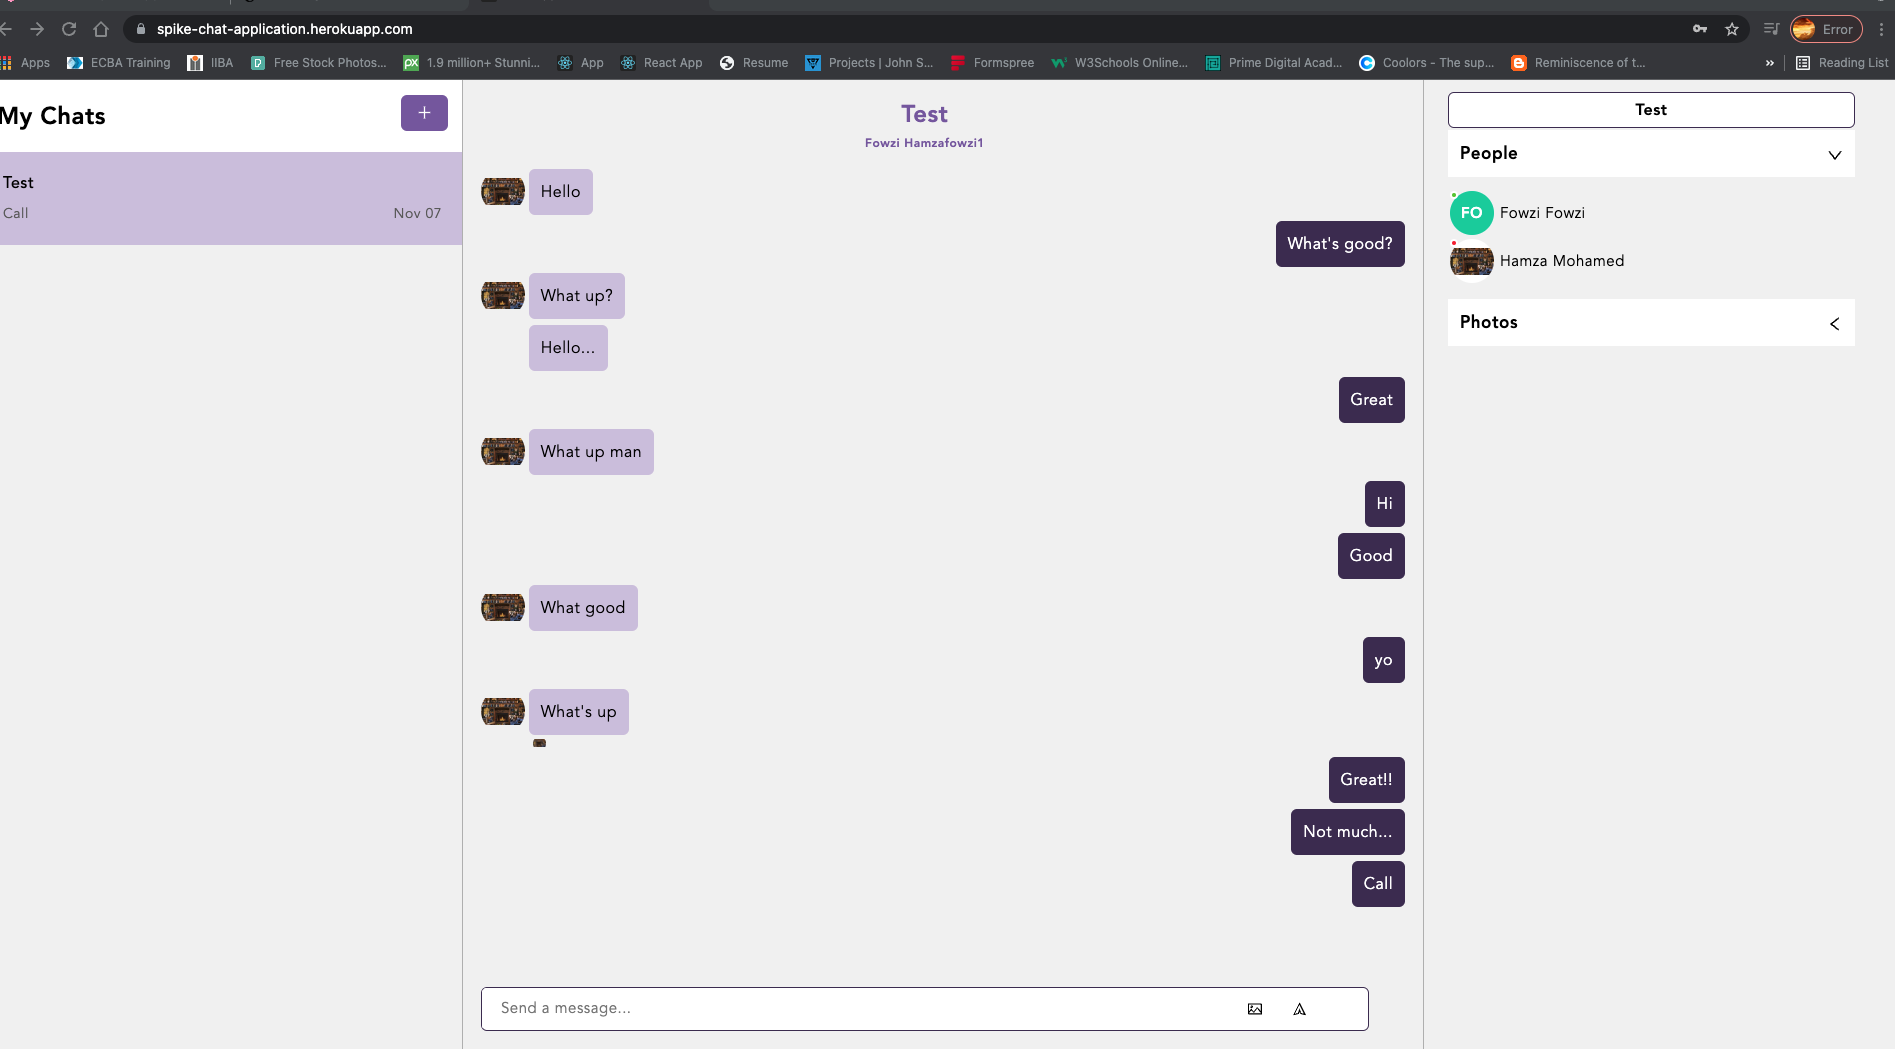Go forward with the browser forward arrow
1895x1049 pixels.
pos(37,29)
